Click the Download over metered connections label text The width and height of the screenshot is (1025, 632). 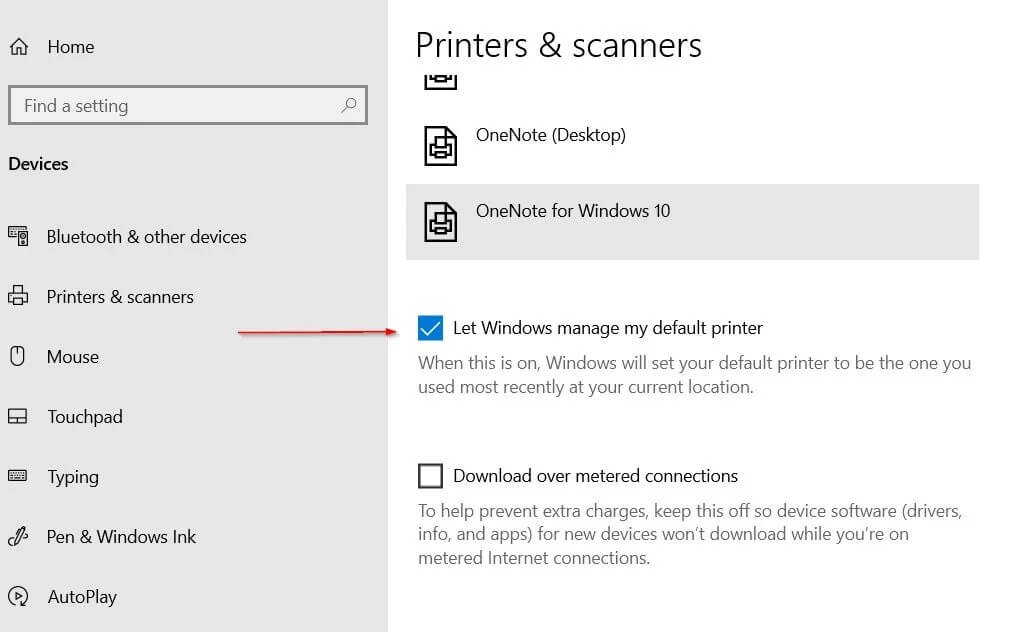click(x=595, y=476)
